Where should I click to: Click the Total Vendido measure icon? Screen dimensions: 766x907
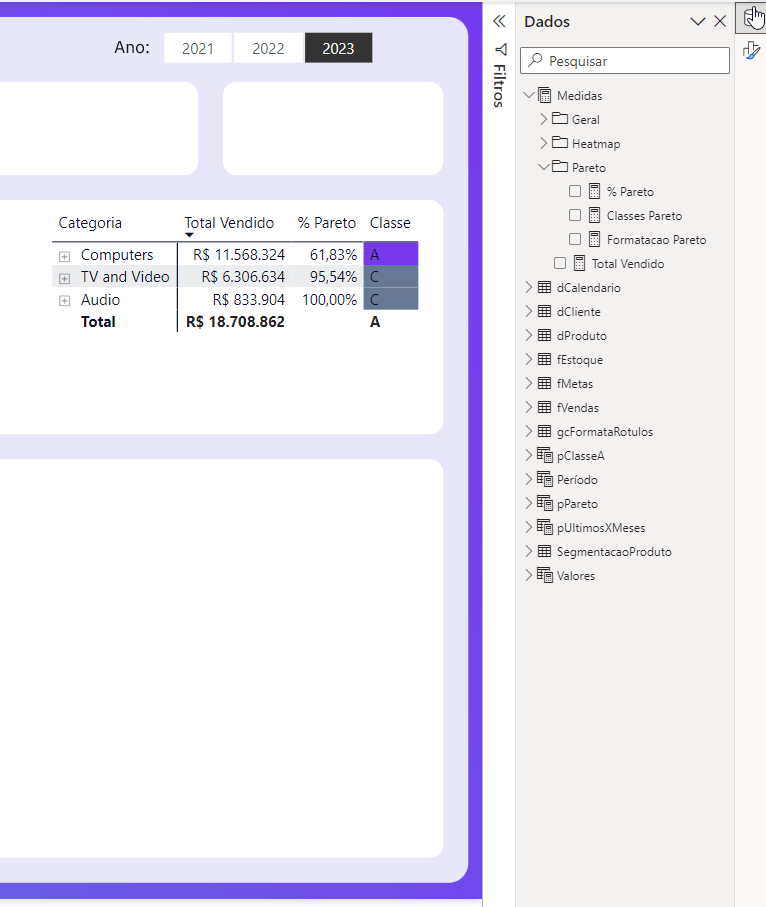579,263
